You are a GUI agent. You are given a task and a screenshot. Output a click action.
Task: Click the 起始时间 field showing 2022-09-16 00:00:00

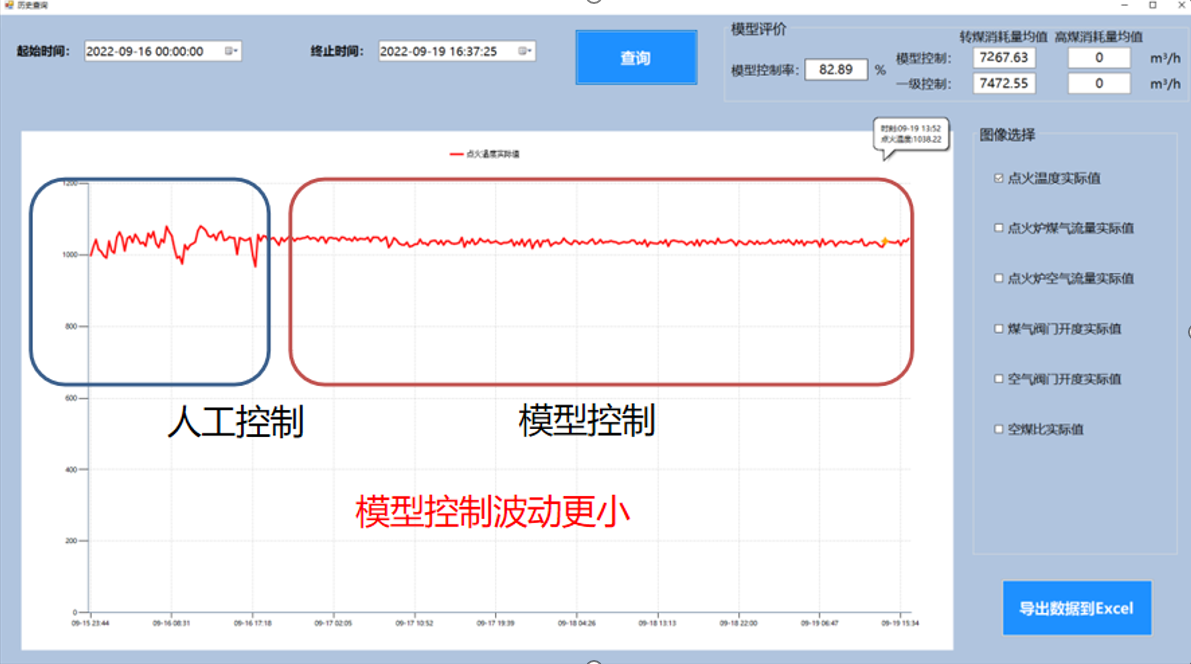[150, 50]
